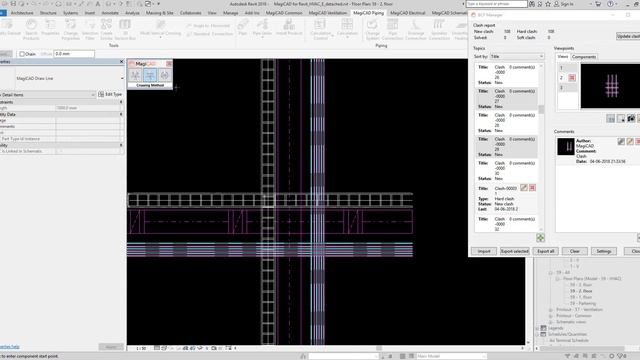
Task: Select first icon in MagiCAD floating toolbar
Action: point(135,75)
